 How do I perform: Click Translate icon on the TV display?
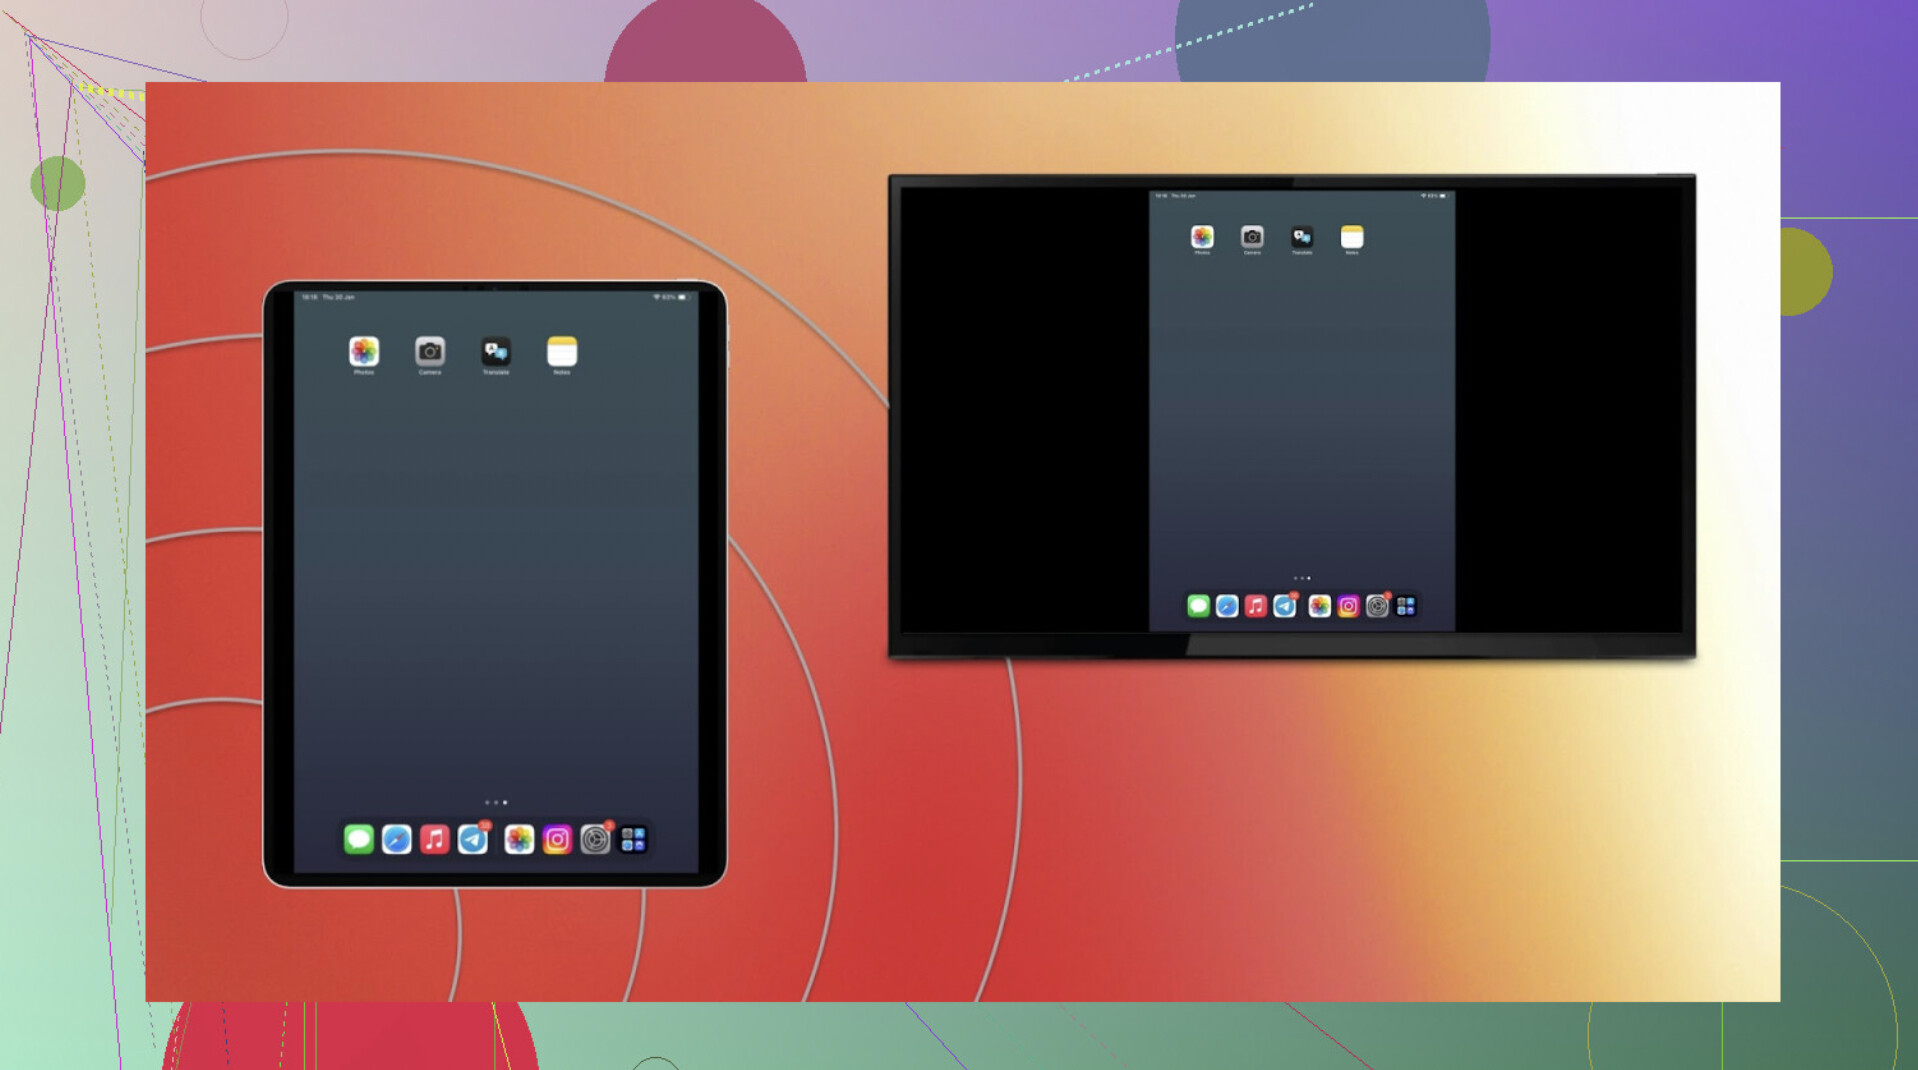tap(1302, 237)
